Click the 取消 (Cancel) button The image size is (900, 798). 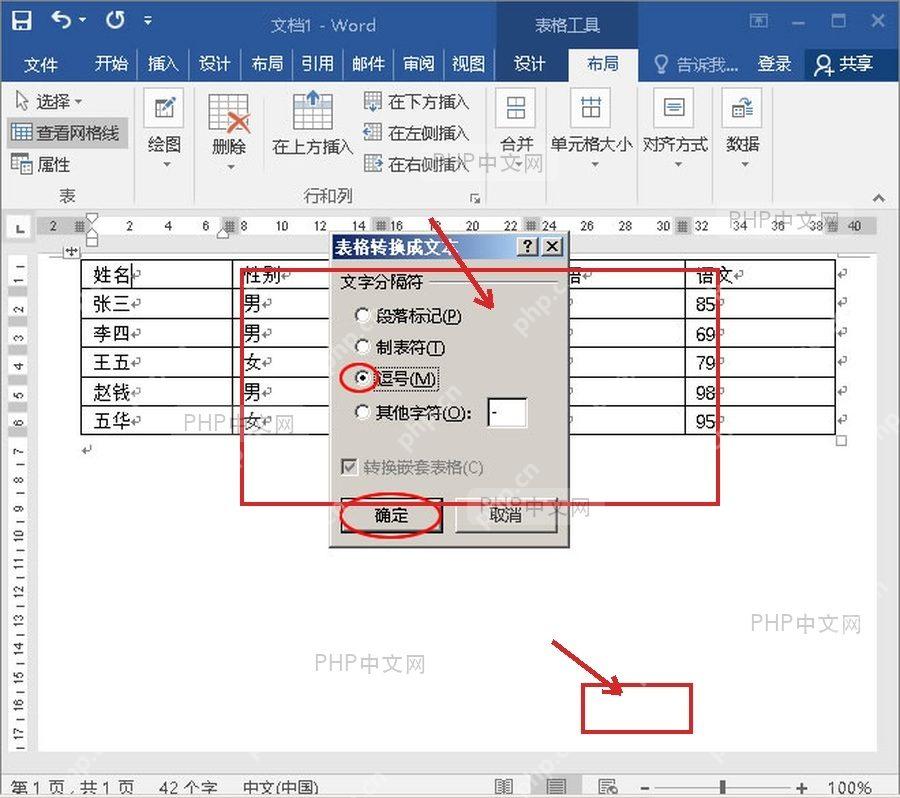(506, 516)
